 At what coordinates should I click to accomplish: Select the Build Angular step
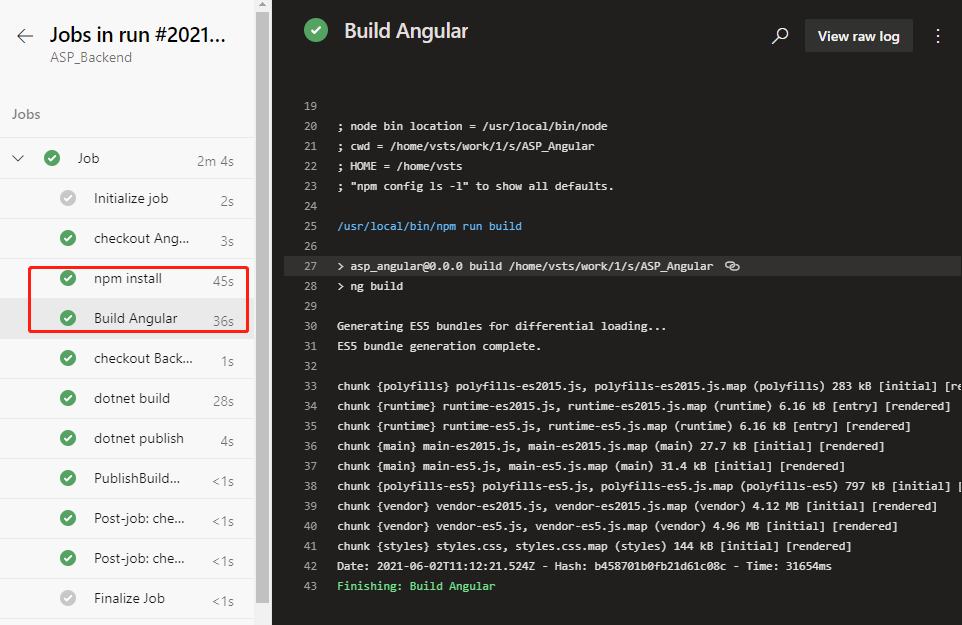click(127, 318)
